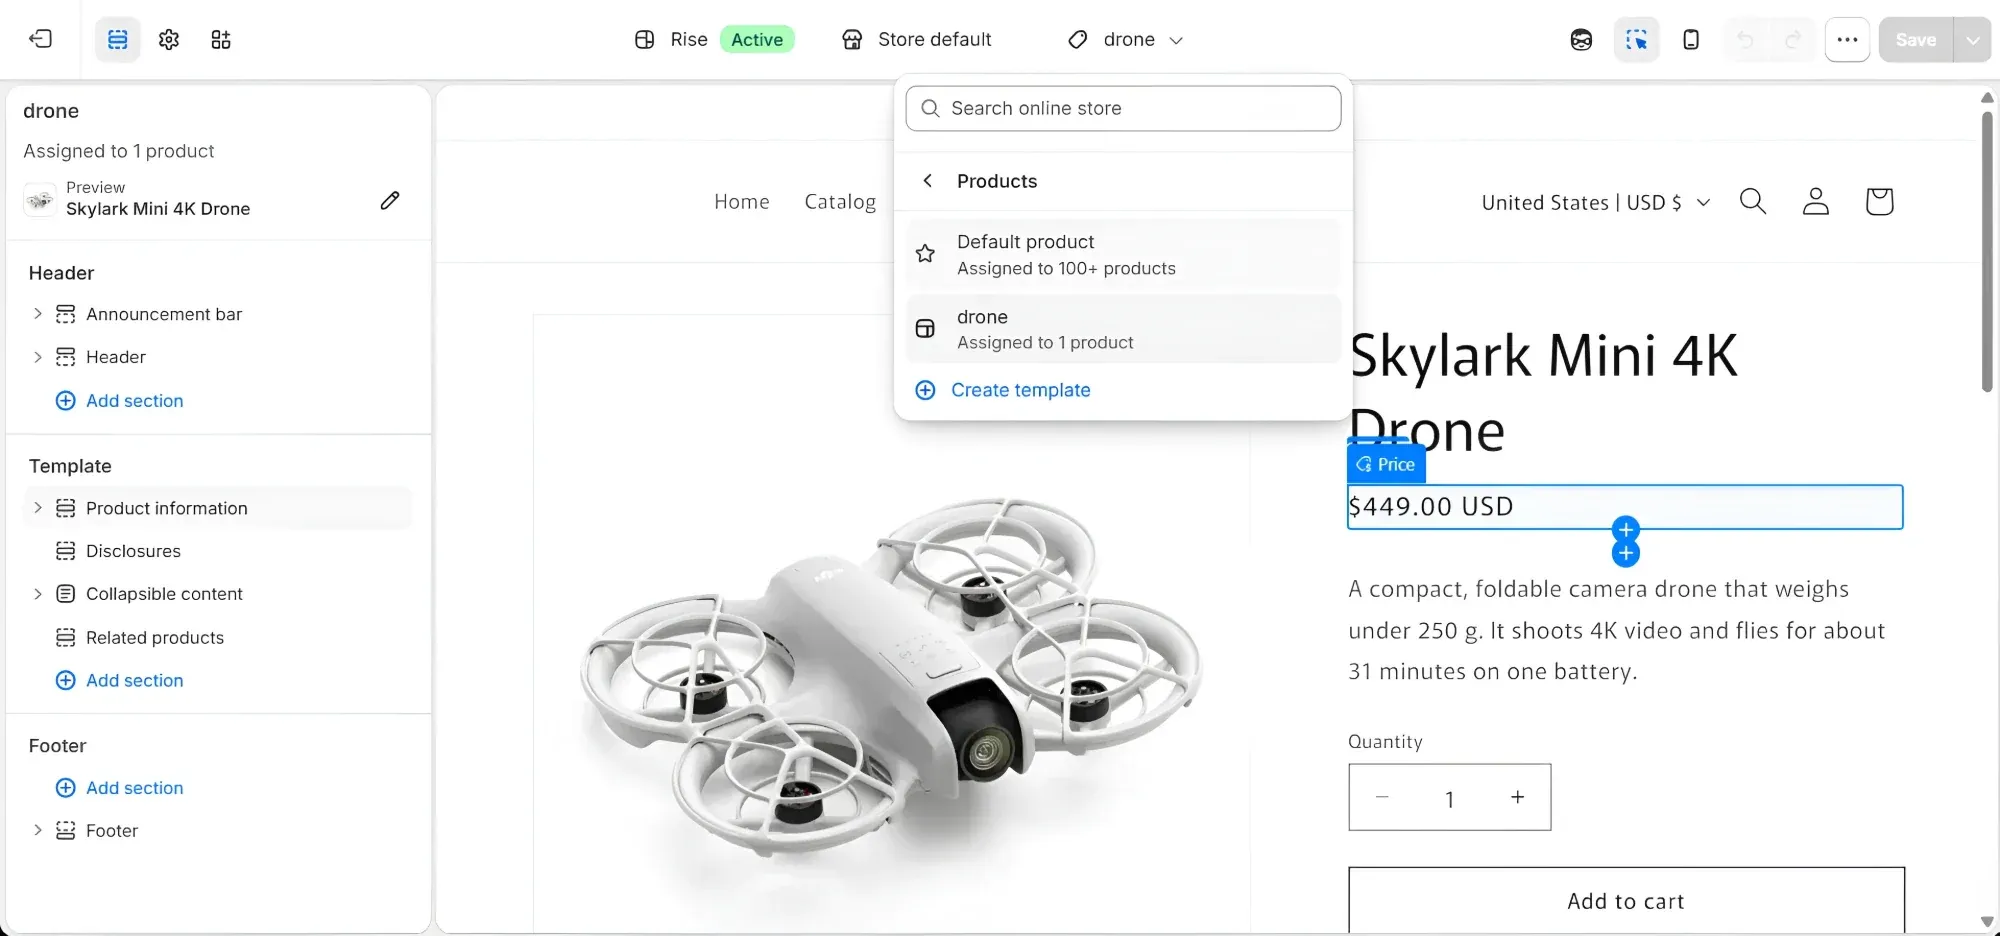Viewport: 2000px width, 936px height.
Task: Open the account icon in the store header
Action: 1816,202
